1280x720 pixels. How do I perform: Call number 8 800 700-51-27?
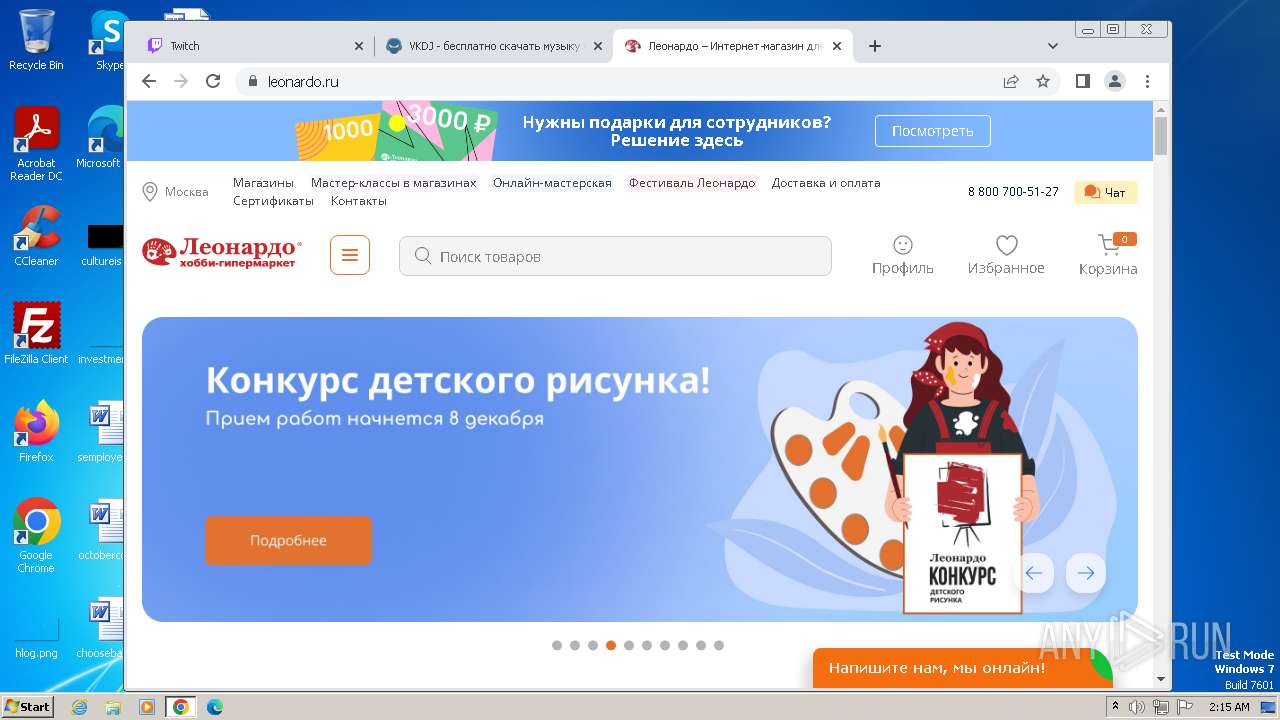point(1013,192)
